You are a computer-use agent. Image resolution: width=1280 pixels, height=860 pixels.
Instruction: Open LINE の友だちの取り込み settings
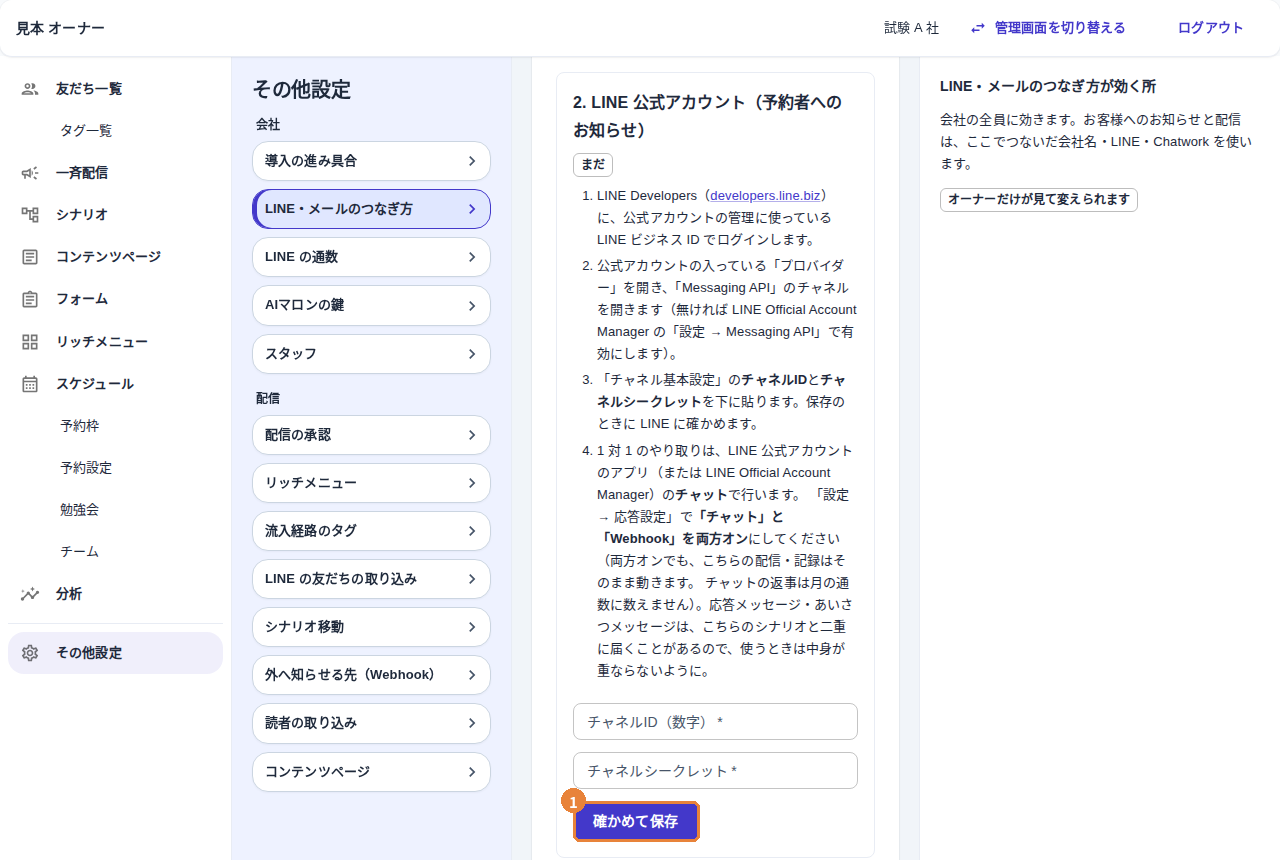(x=371, y=579)
